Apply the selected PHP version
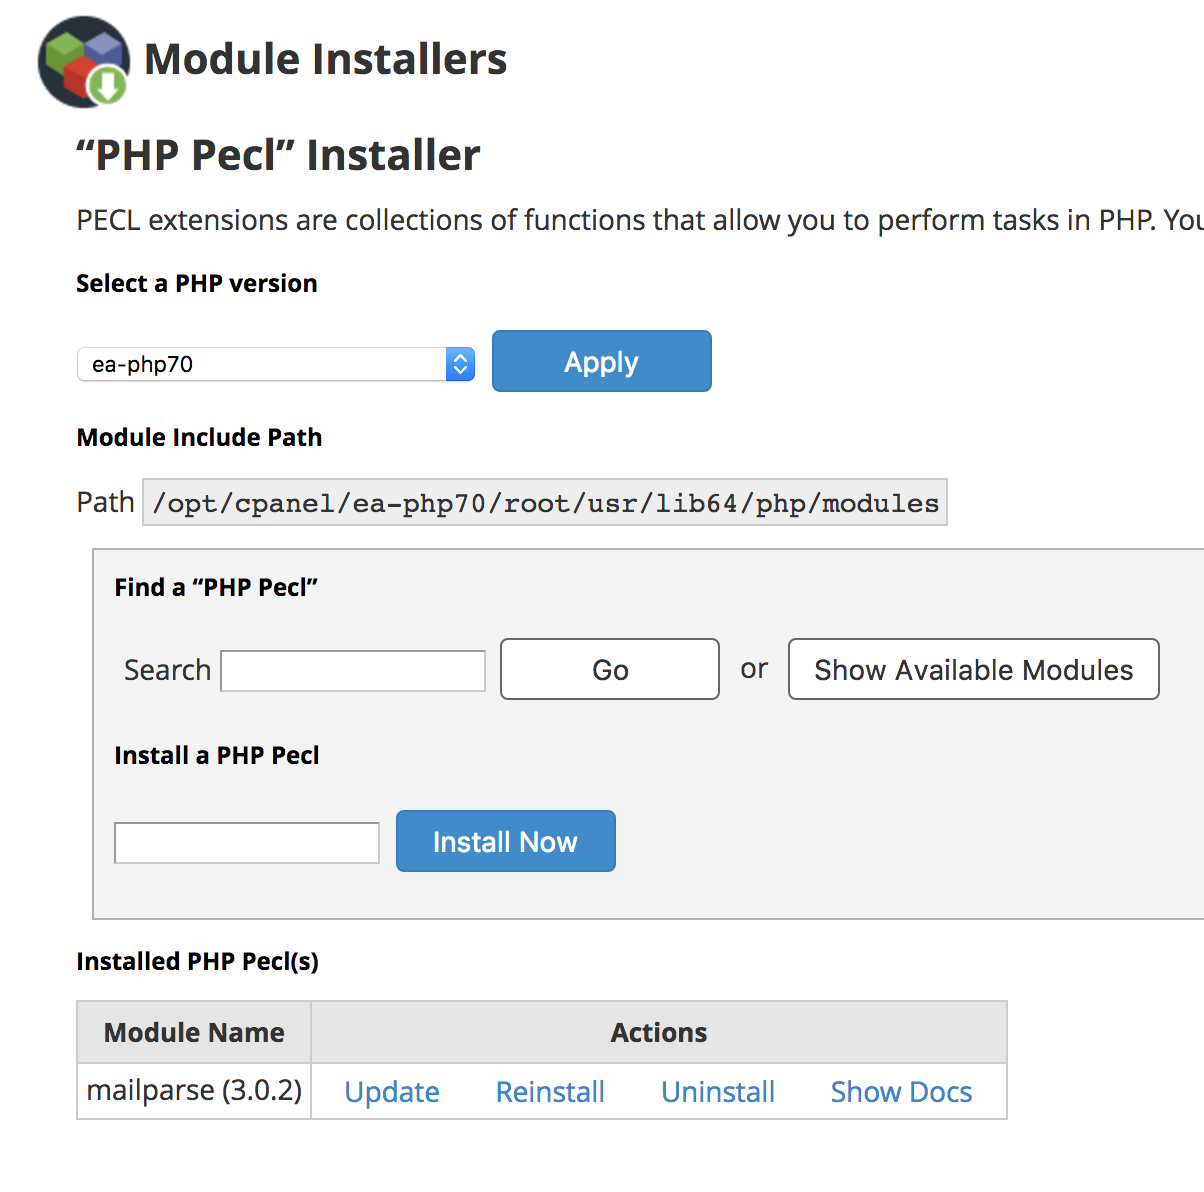The height and width of the screenshot is (1192, 1204). [601, 361]
